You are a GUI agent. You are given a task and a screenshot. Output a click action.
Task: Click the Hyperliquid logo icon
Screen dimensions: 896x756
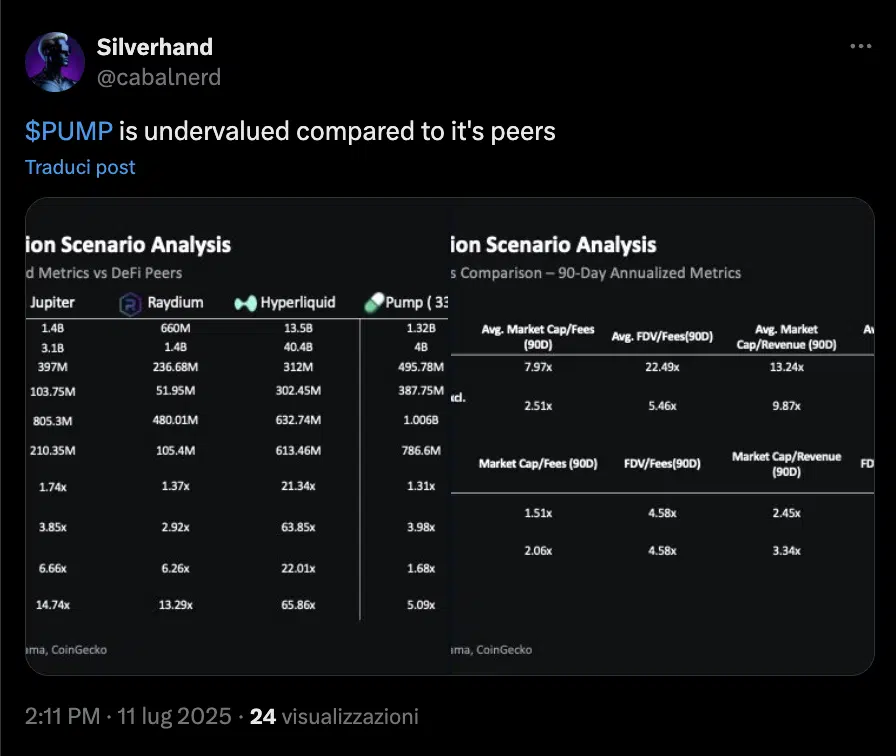click(246, 303)
